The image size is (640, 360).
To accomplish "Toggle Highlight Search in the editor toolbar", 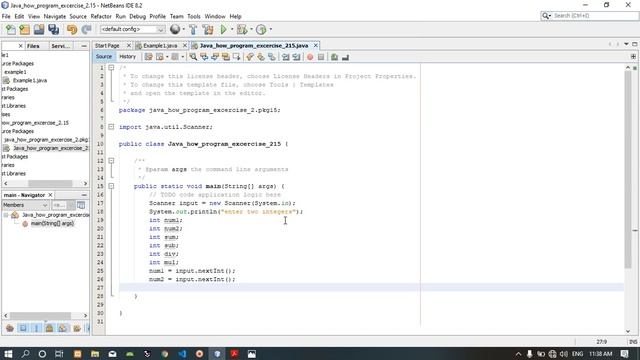I will pyautogui.click(x=226, y=57).
